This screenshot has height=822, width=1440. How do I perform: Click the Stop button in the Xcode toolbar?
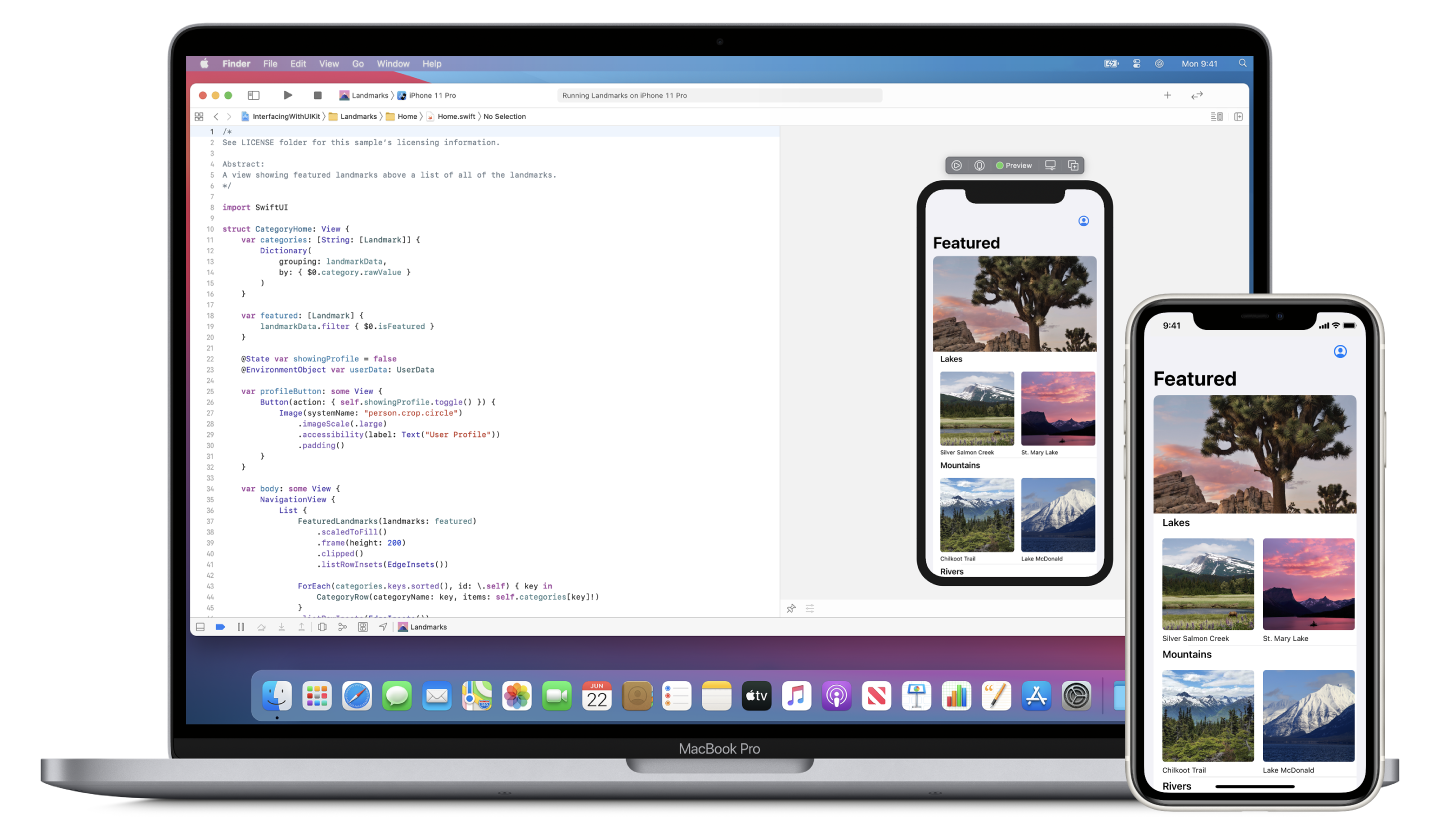coord(317,95)
